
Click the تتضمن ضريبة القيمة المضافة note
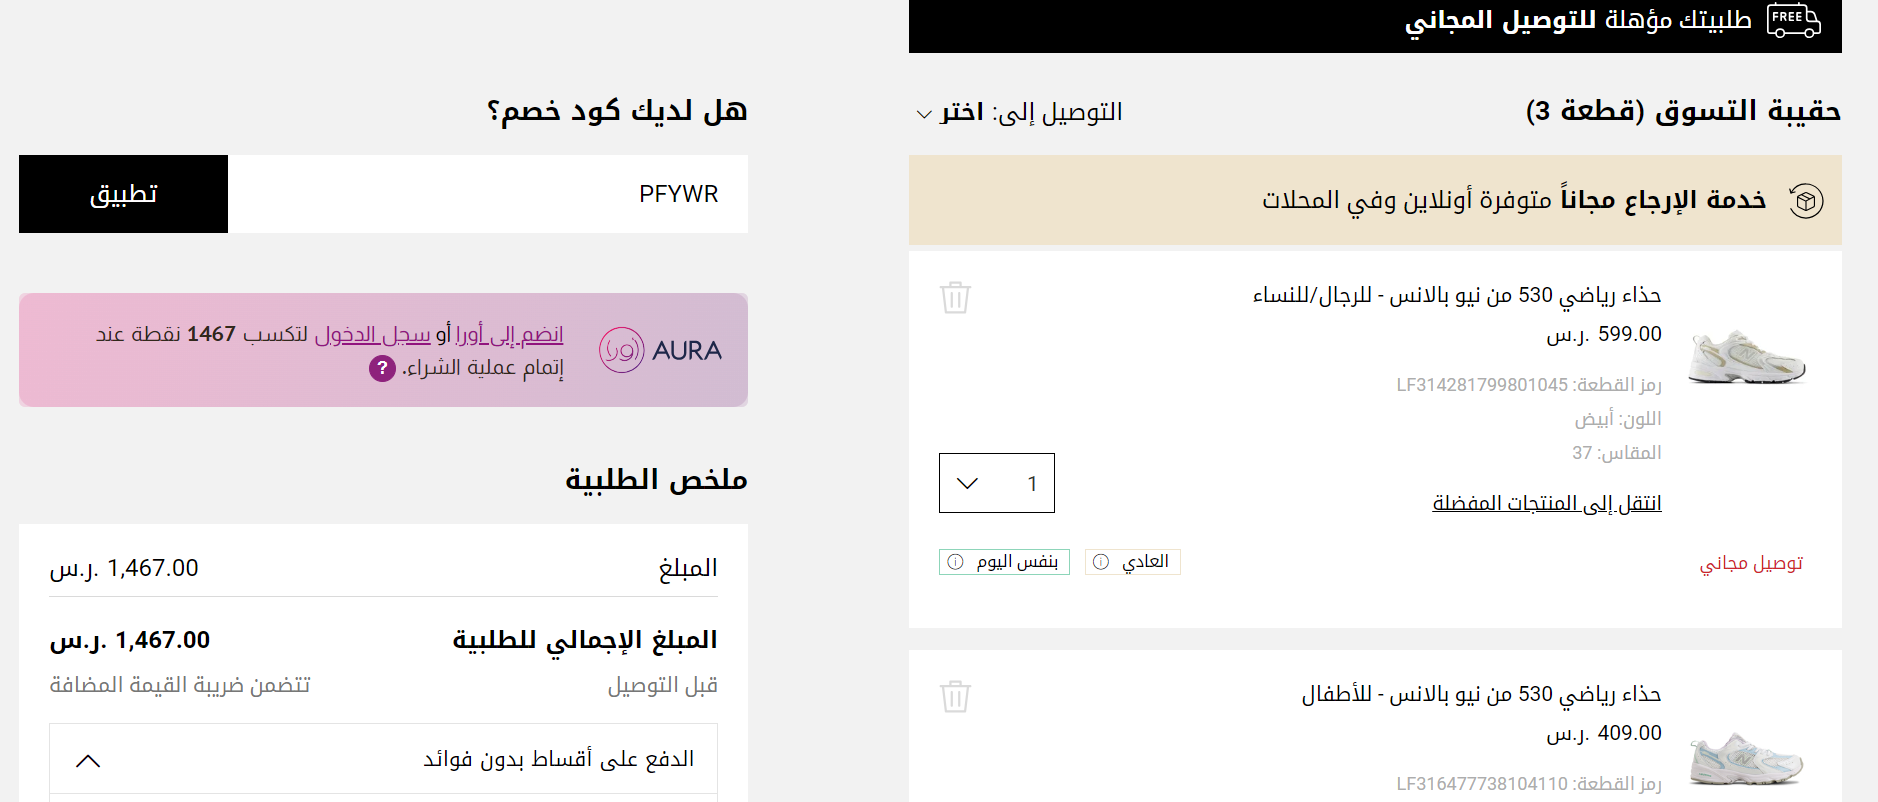(x=180, y=685)
